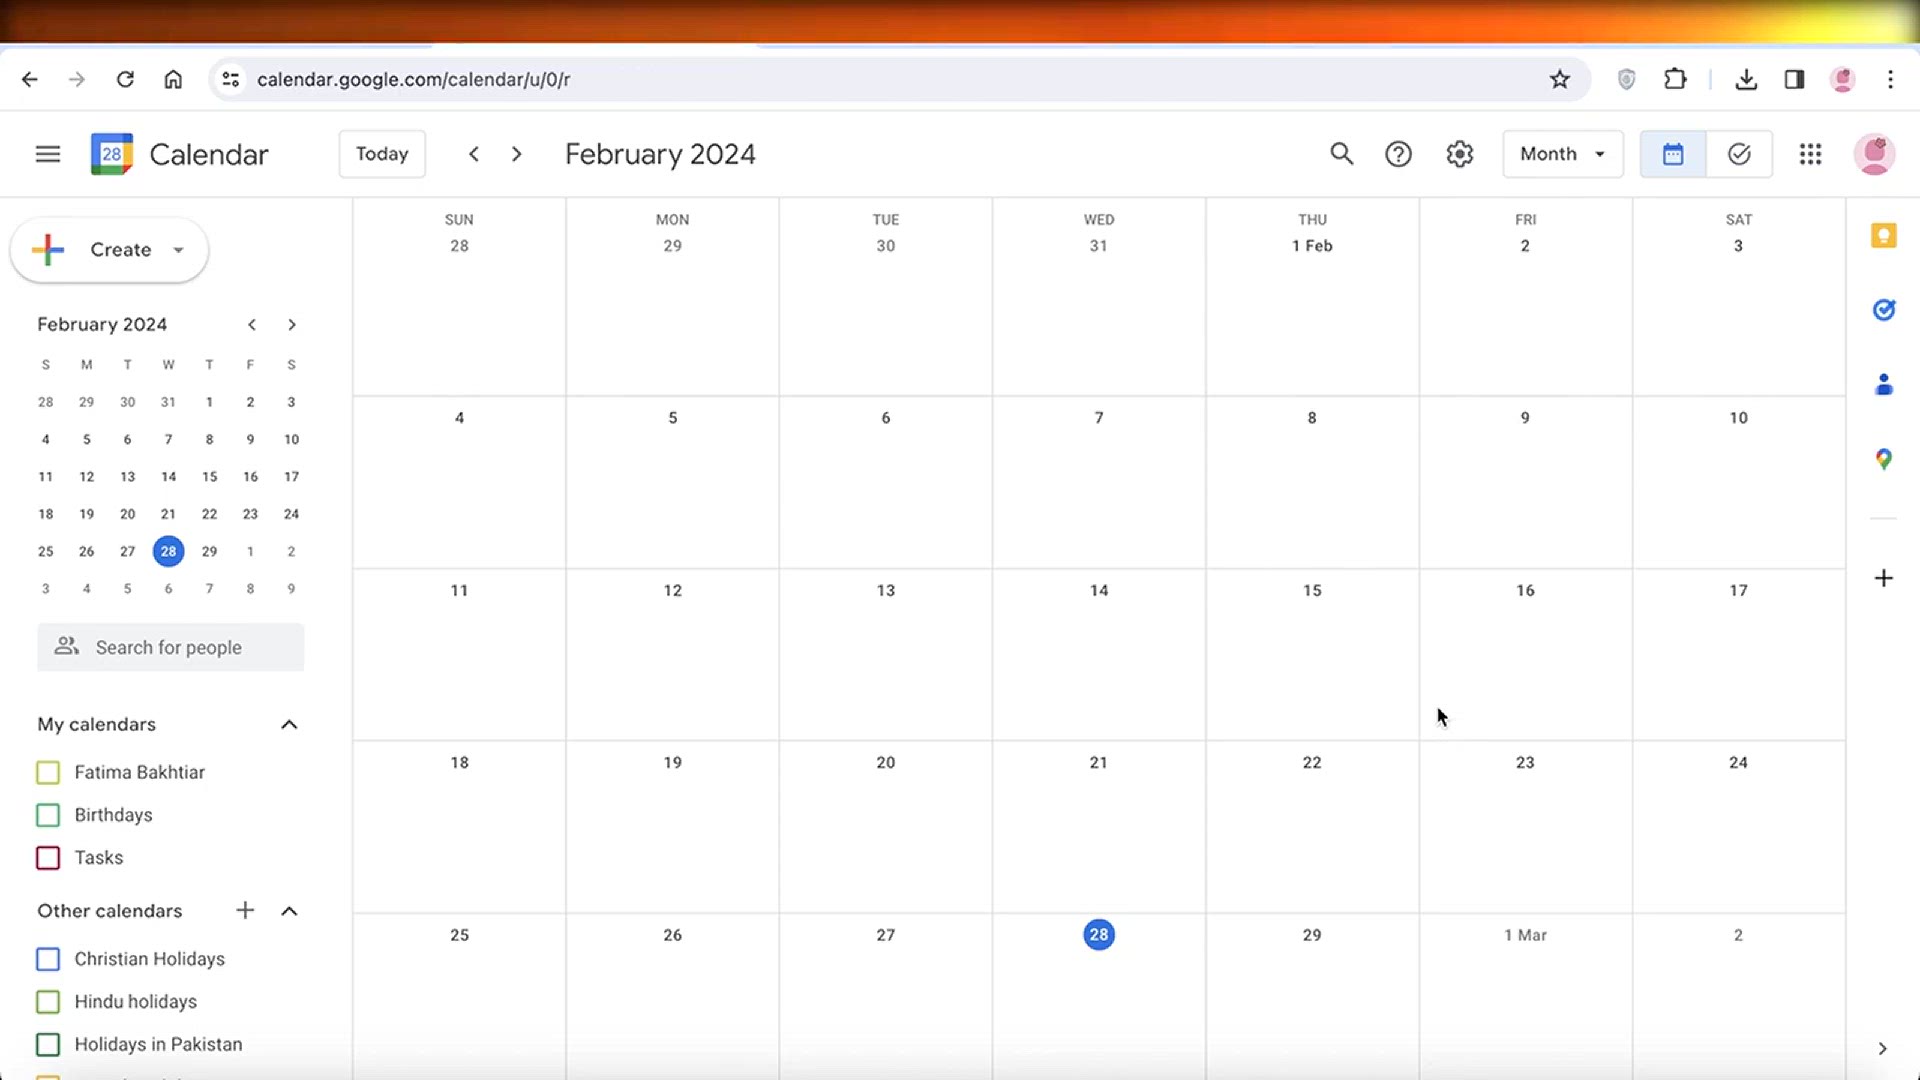
Task: Open the browser extensions puzzle icon
Action: (x=1675, y=79)
